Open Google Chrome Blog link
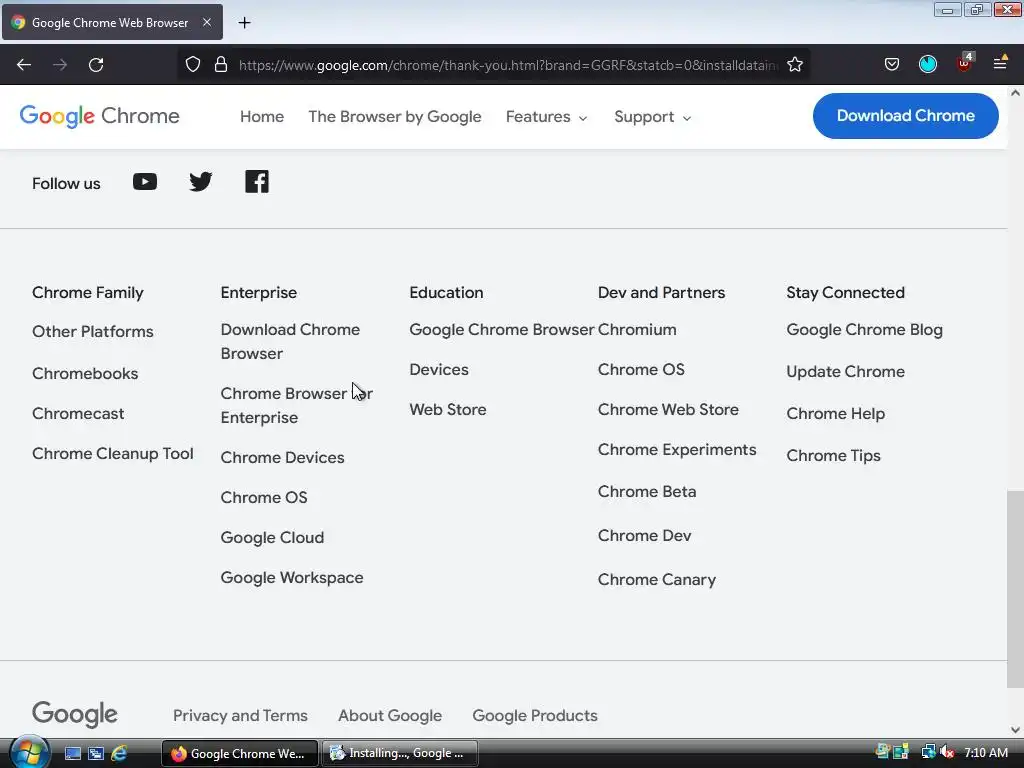The width and height of the screenshot is (1024, 768). [x=865, y=330]
